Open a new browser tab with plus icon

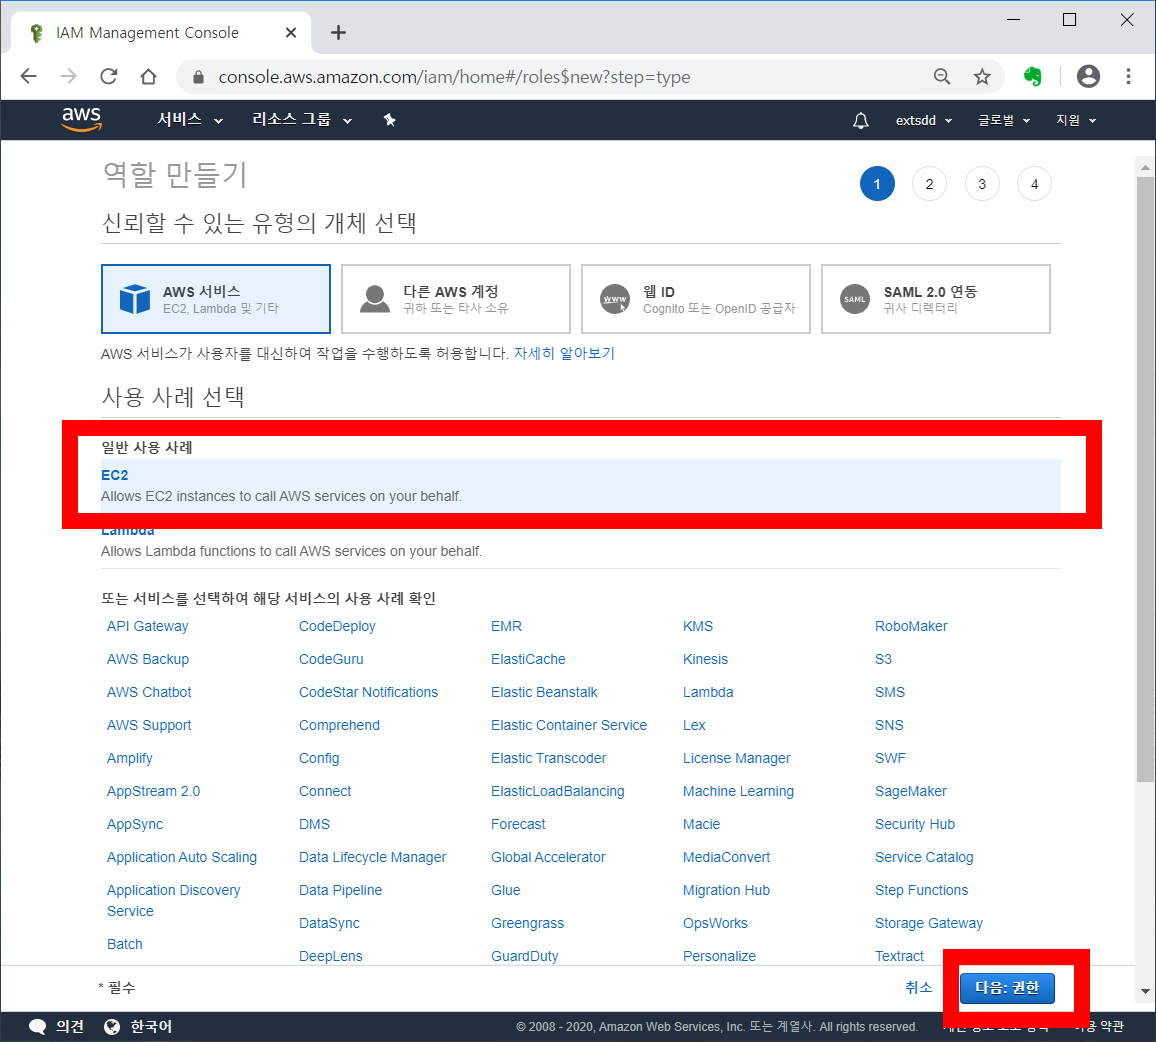pyautogui.click(x=338, y=32)
